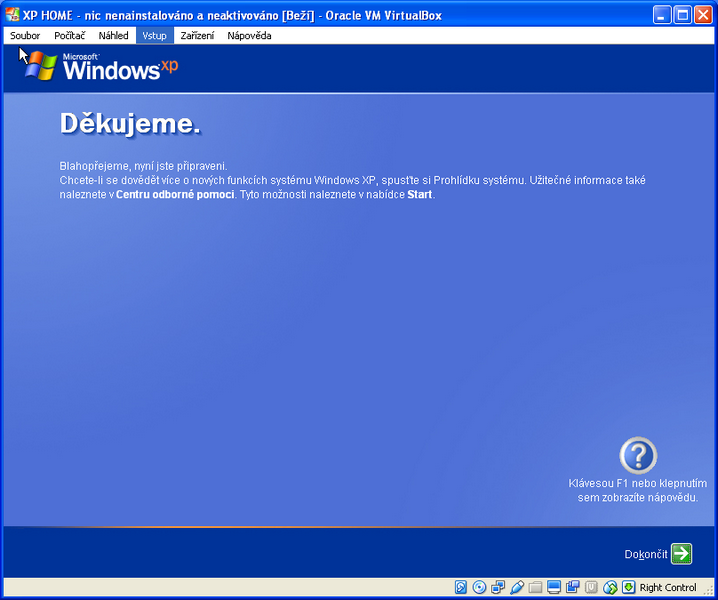Open the Počítač menu
Image resolution: width=718 pixels, height=600 pixels.
coord(70,36)
